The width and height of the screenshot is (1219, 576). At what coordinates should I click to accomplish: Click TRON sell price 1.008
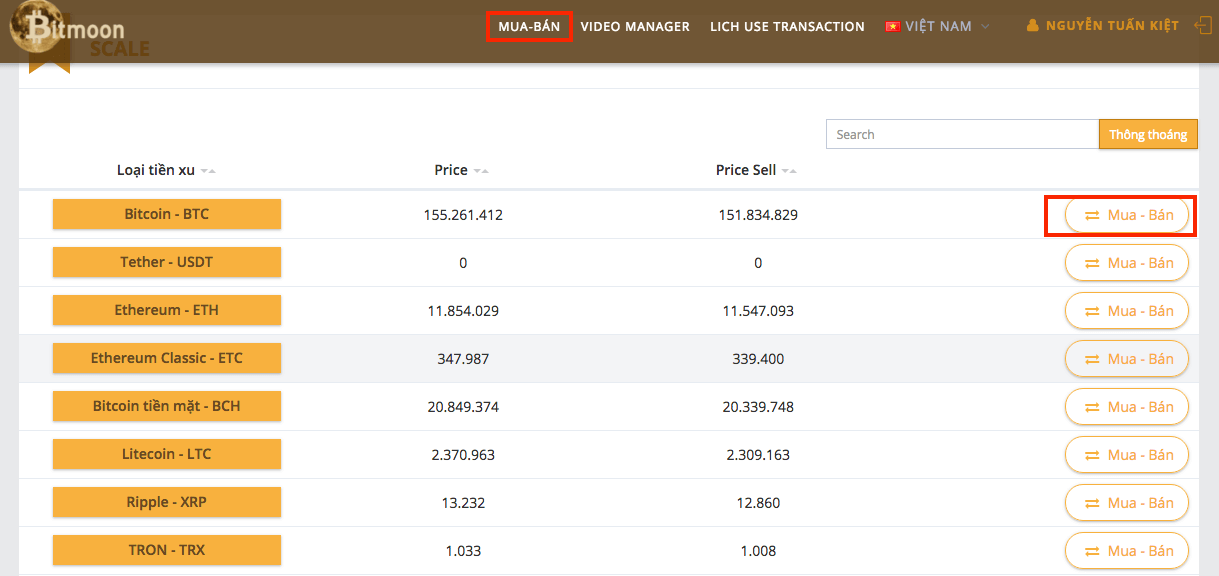click(758, 551)
